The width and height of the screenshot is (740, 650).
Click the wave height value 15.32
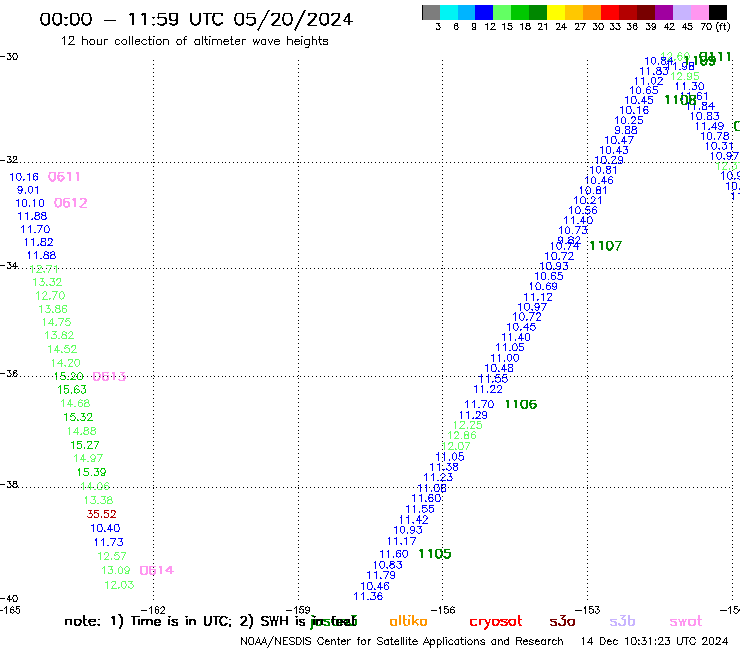pos(78,417)
